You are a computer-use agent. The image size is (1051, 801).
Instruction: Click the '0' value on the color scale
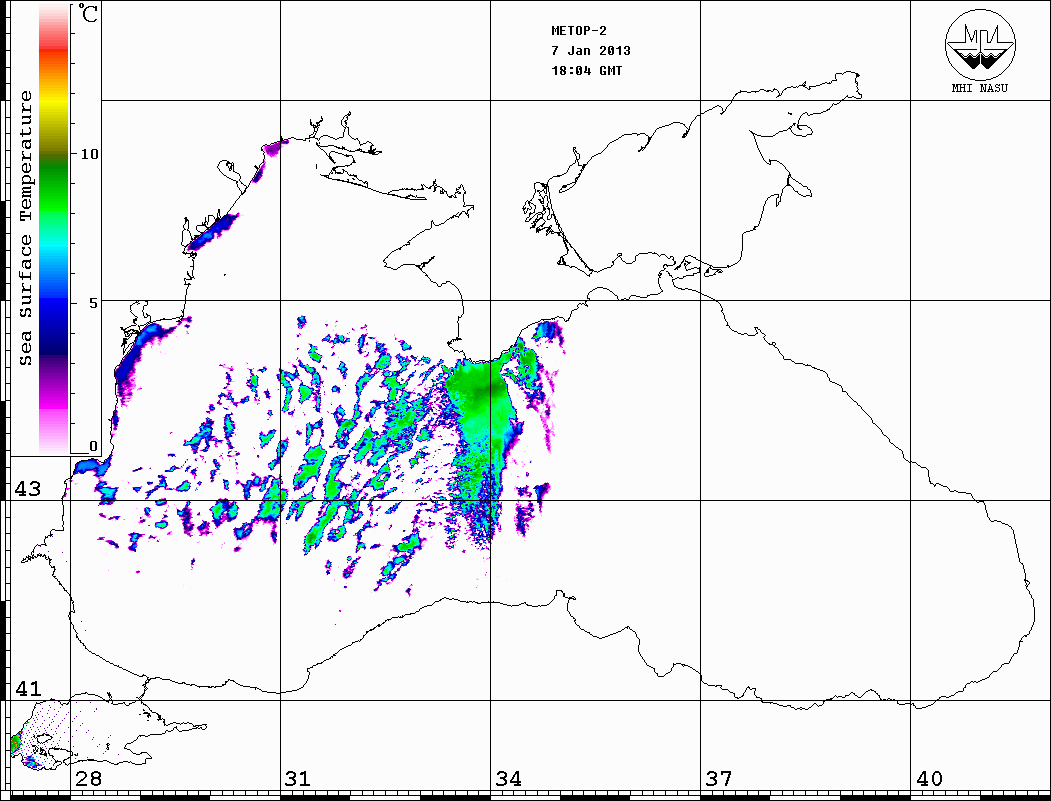tap(93, 446)
